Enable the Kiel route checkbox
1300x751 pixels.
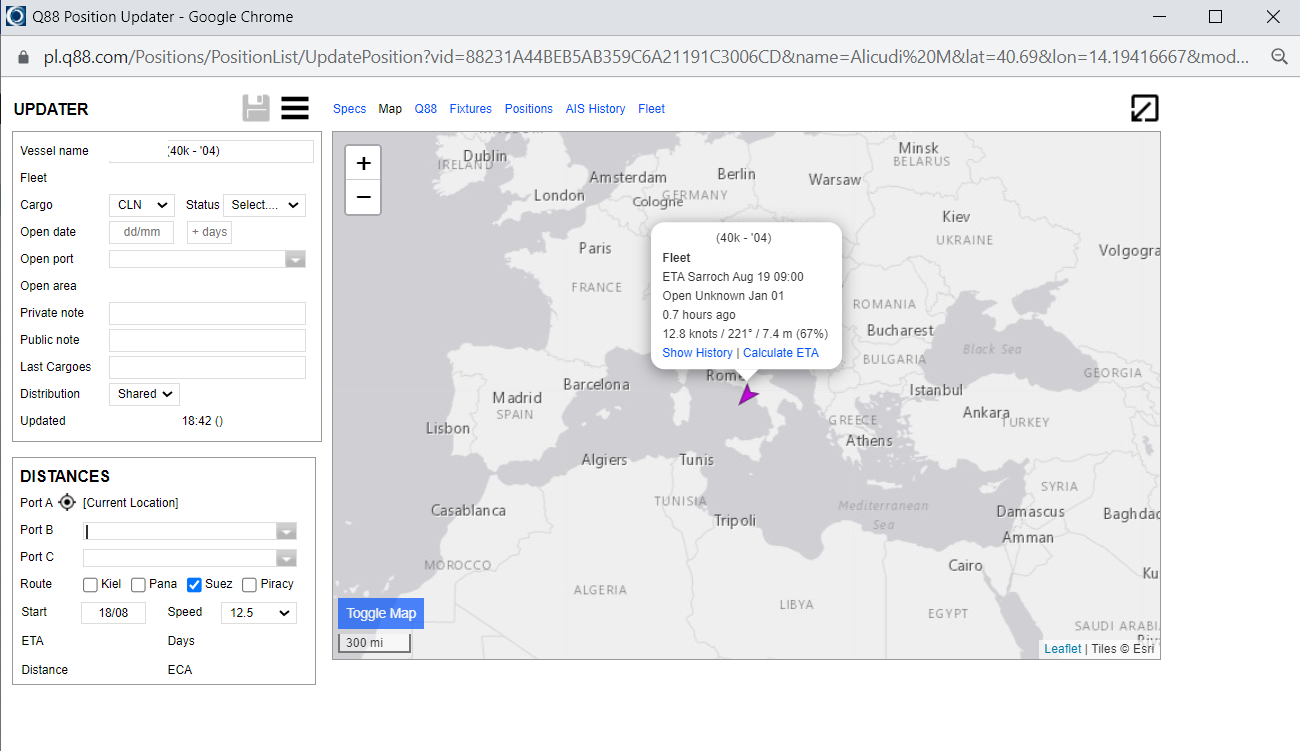pos(90,585)
